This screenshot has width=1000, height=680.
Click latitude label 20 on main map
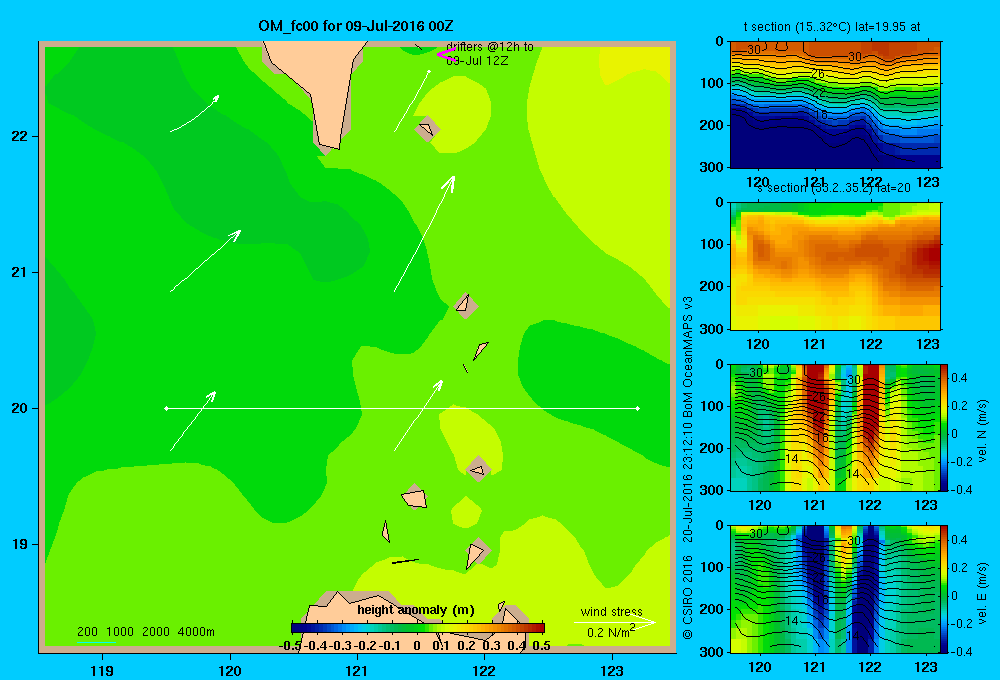[x=20, y=408]
